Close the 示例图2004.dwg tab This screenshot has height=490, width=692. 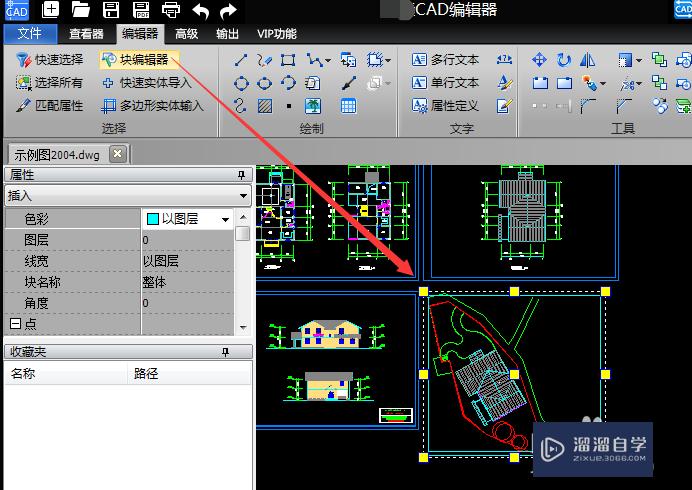pos(117,154)
